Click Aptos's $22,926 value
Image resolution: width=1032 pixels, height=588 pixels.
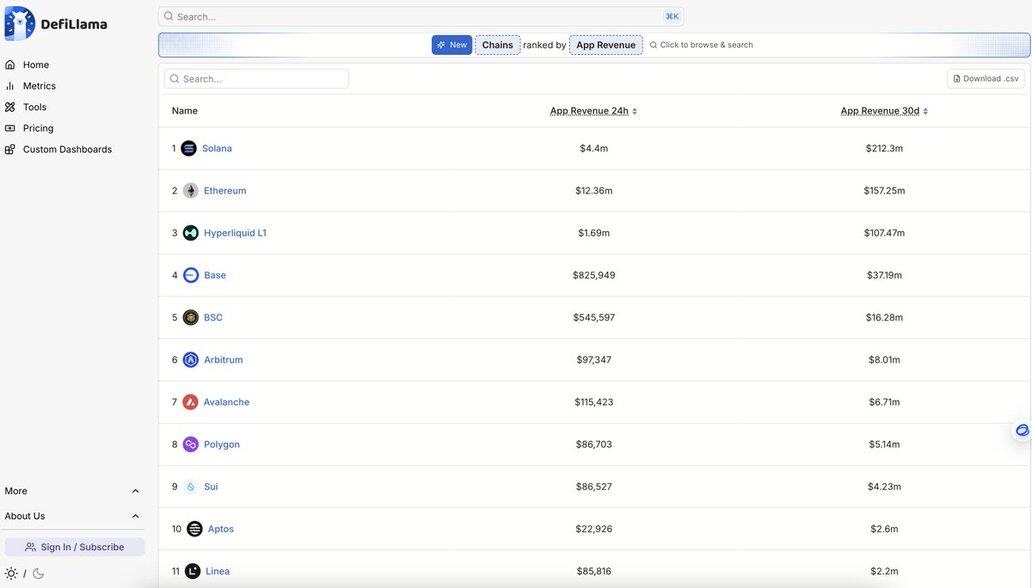pos(594,529)
